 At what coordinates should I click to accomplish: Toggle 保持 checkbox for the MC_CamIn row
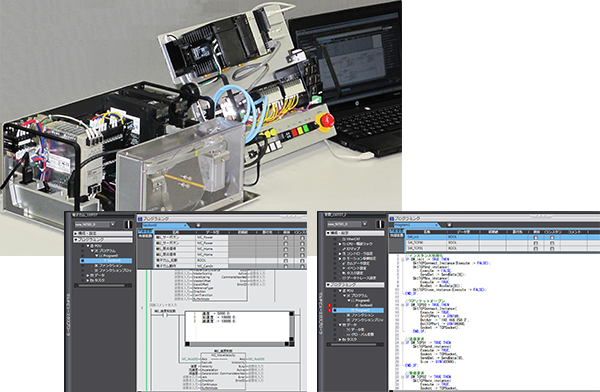tap(285, 266)
